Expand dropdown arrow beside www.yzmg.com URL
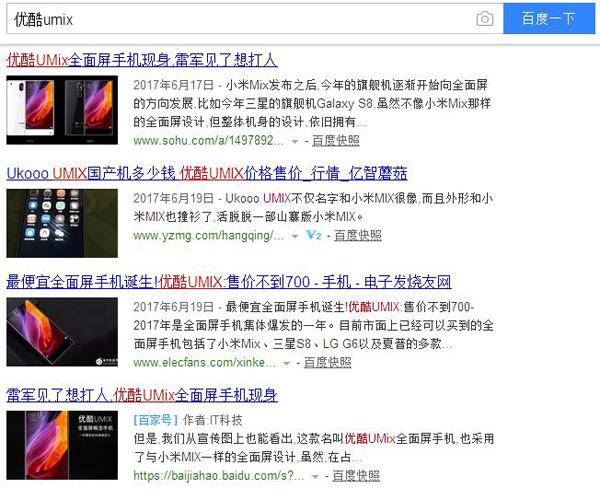The width and height of the screenshot is (600, 500). click(x=295, y=236)
